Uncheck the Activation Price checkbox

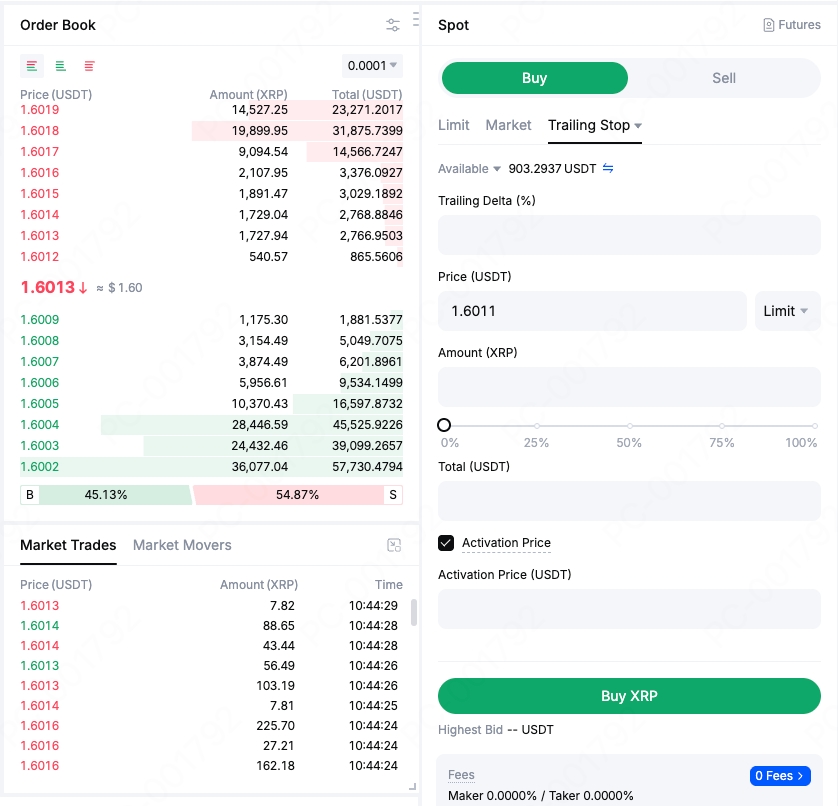tap(446, 543)
